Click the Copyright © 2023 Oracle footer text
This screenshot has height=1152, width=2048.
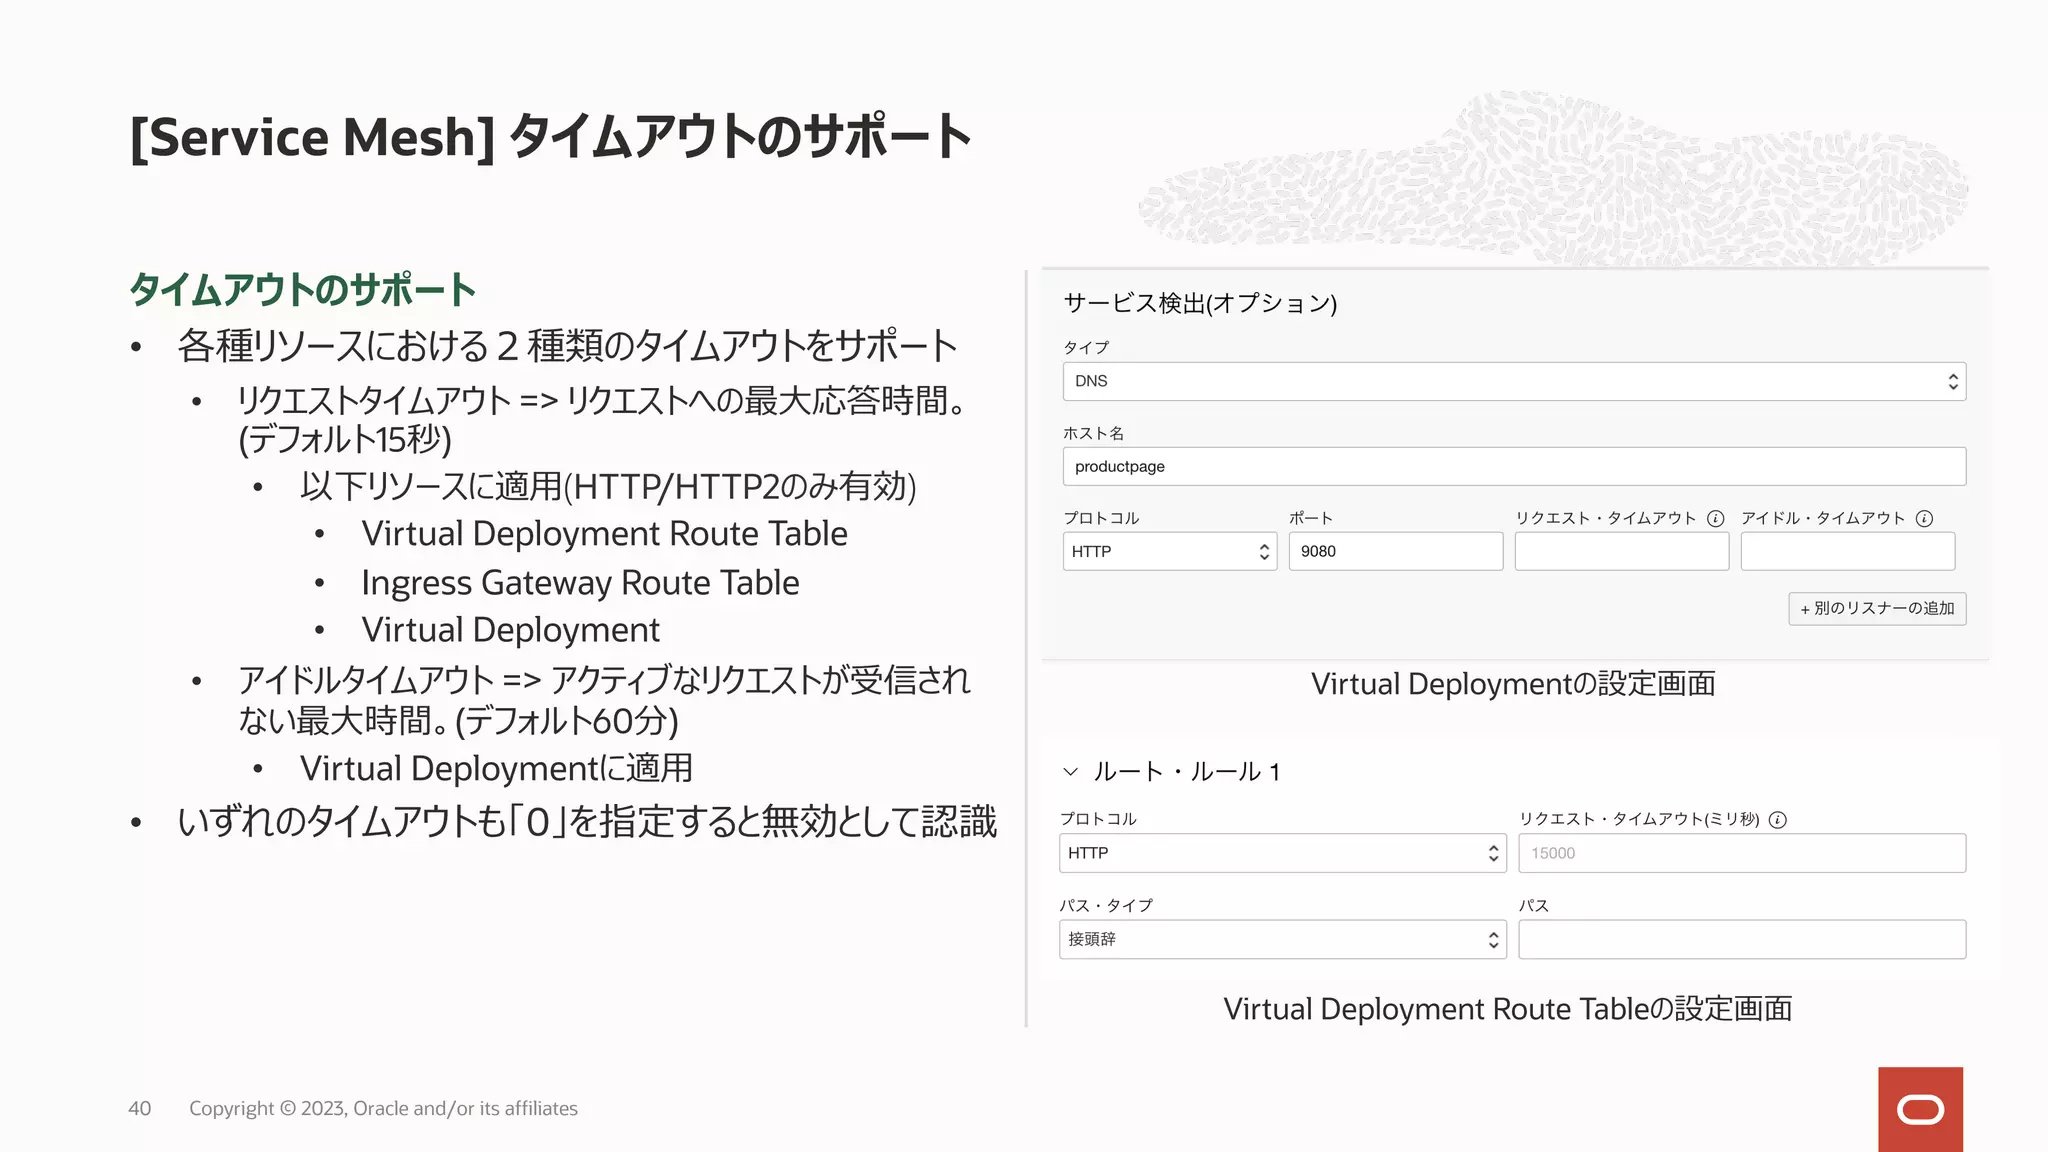coord(383,1109)
